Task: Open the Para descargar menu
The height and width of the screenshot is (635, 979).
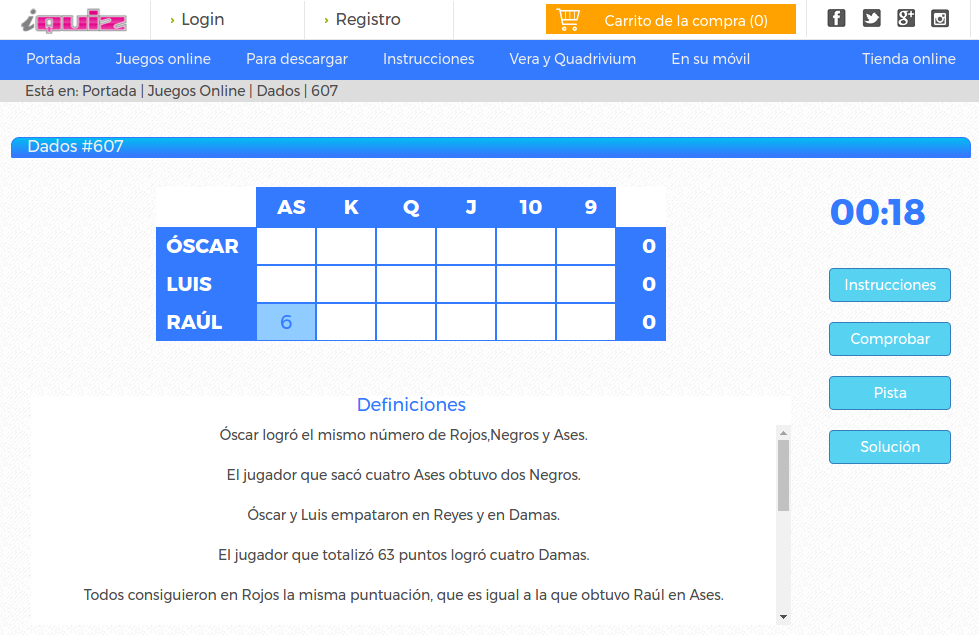Action: click(x=297, y=59)
